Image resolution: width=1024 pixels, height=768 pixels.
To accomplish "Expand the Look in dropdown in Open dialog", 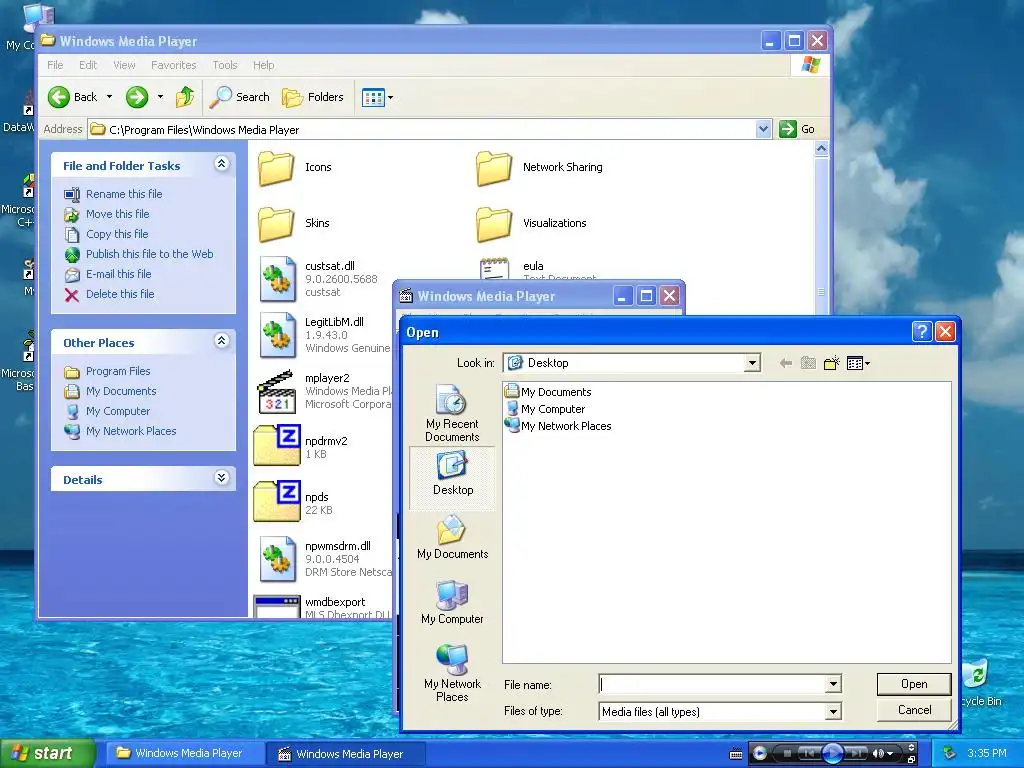I will (x=752, y=363).
